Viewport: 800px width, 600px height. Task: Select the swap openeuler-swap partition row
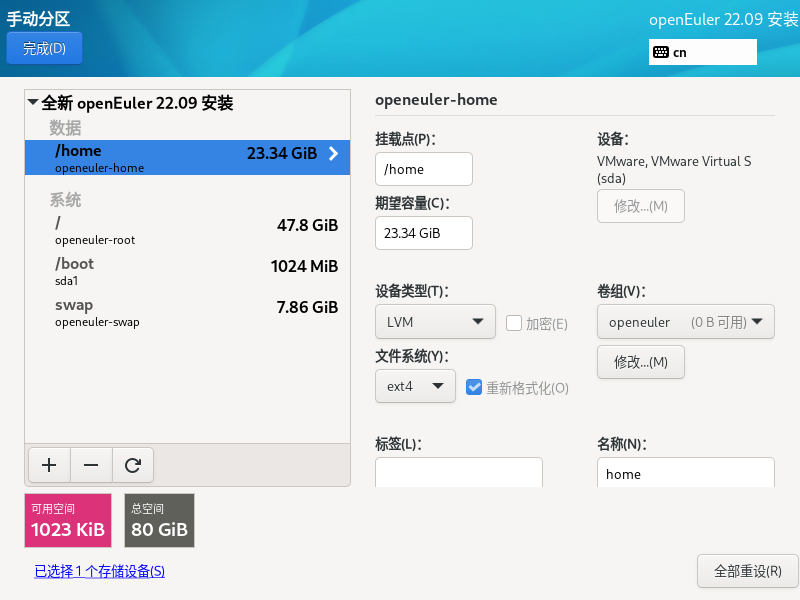[x=187, y=312]
